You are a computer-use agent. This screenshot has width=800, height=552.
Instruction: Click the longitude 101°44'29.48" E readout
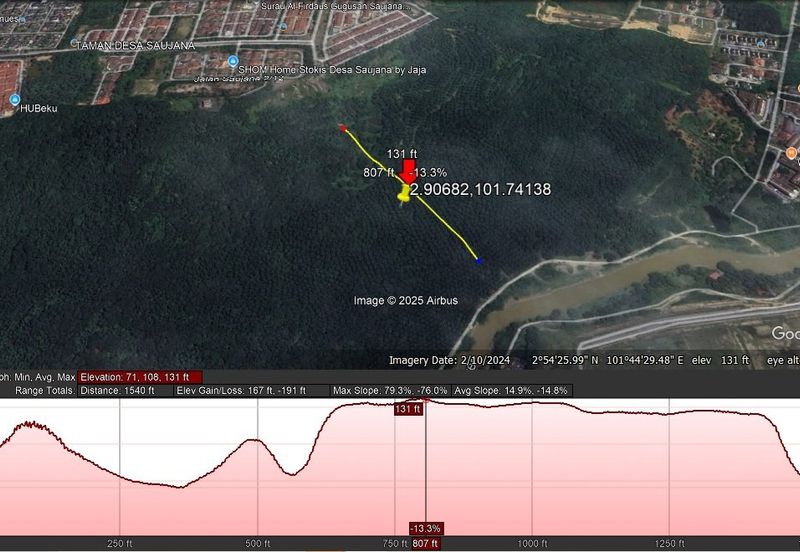click(x=645, y=360)
